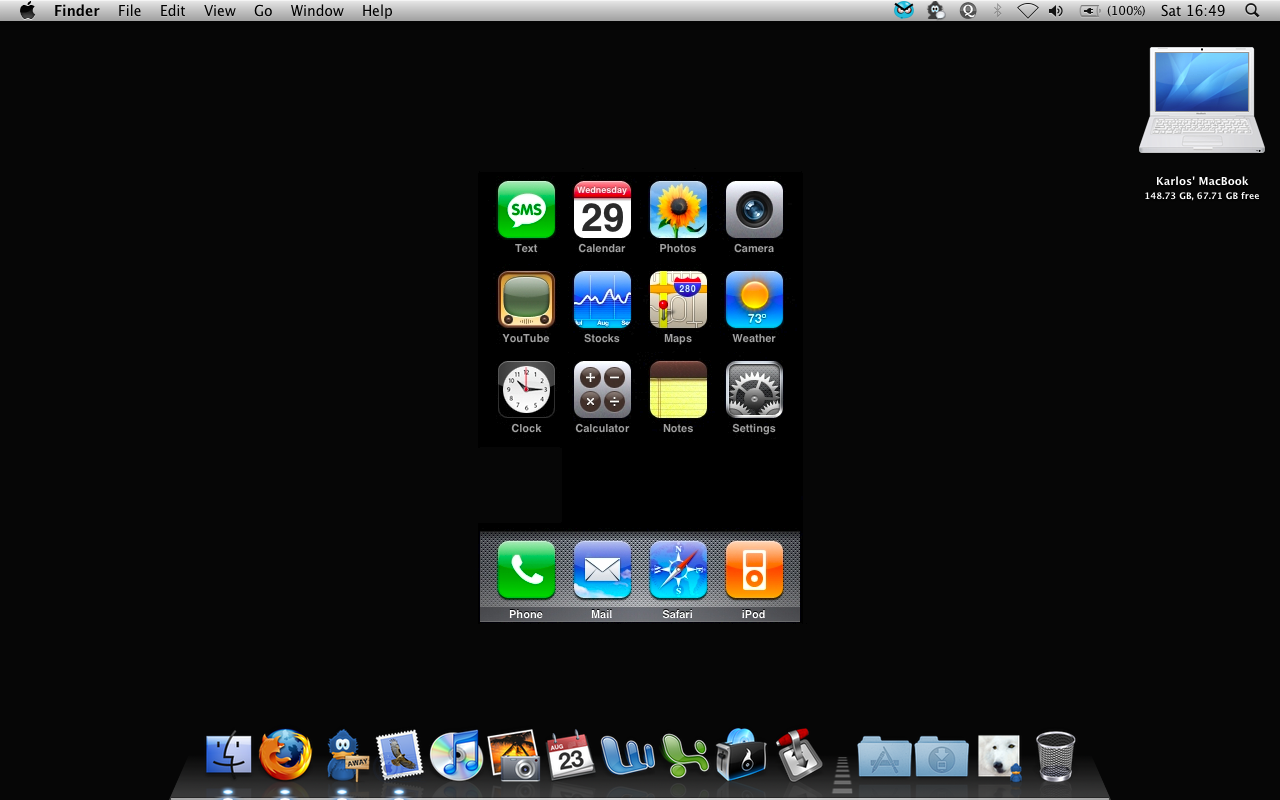
Task: Open the Window menu
Action: pos(316,10)
